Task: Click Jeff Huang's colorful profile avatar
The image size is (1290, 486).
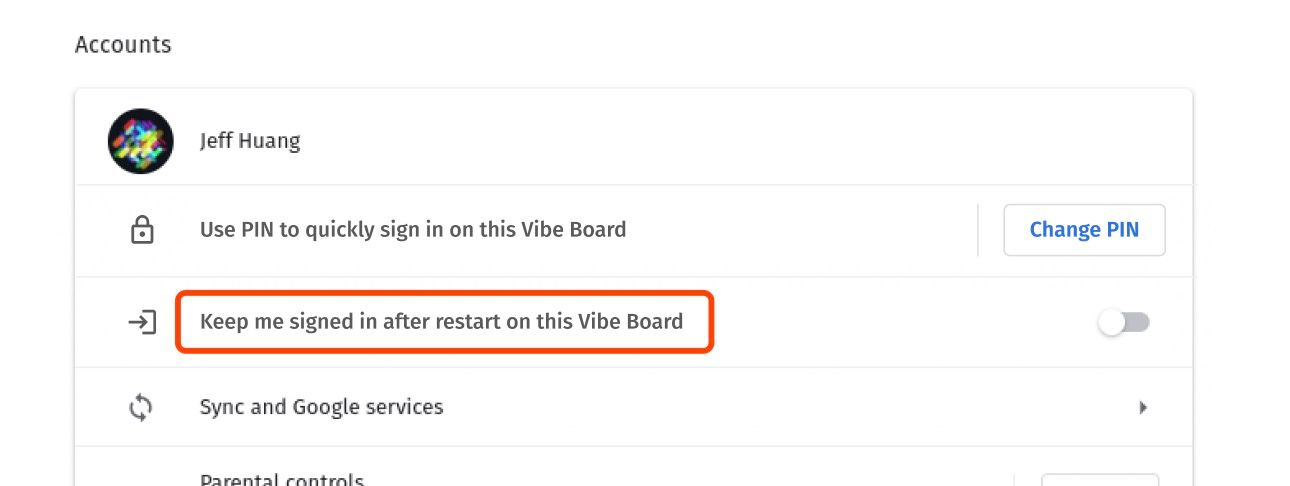Action: click(x=140, y=141)
